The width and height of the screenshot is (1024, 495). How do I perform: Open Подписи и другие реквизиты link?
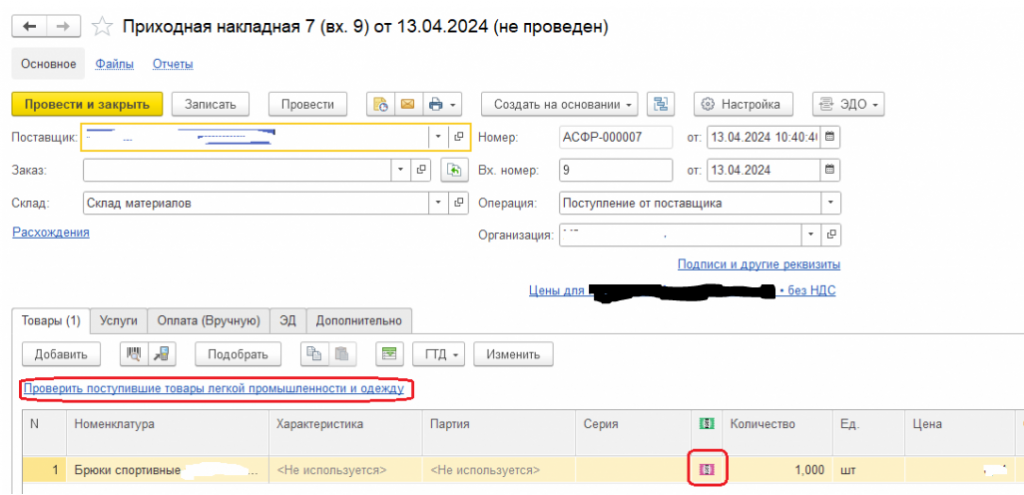pyautogui.click(x=759, y=264)
